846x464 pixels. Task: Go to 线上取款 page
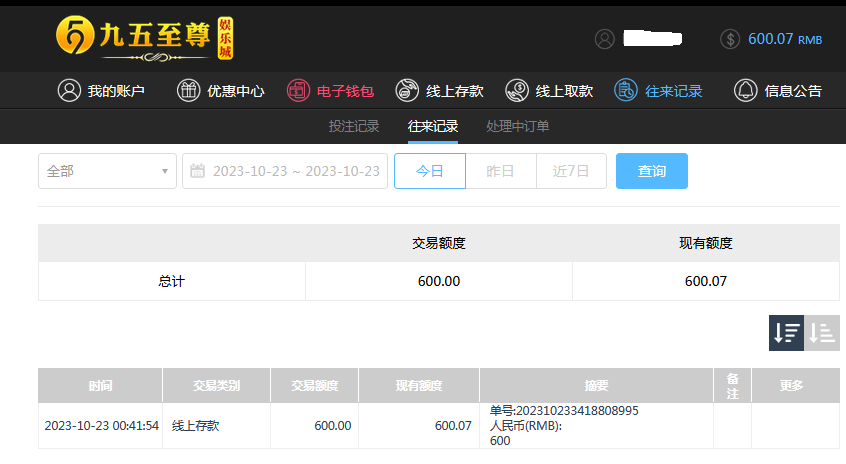click(549, 91)
